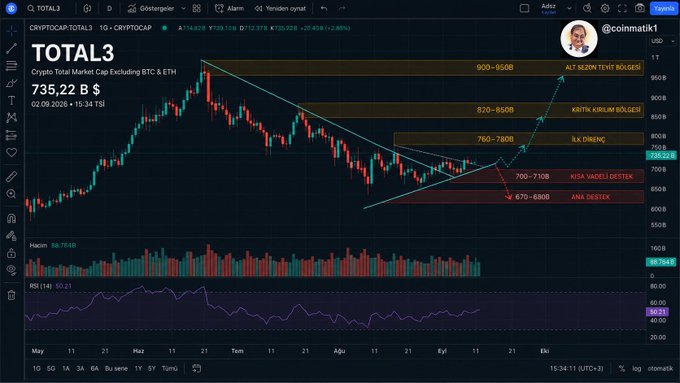The width and height of the screenshot is (680, 383).
Task: Select the Hacim volume indicator legend
Action: tap(38, 246)
